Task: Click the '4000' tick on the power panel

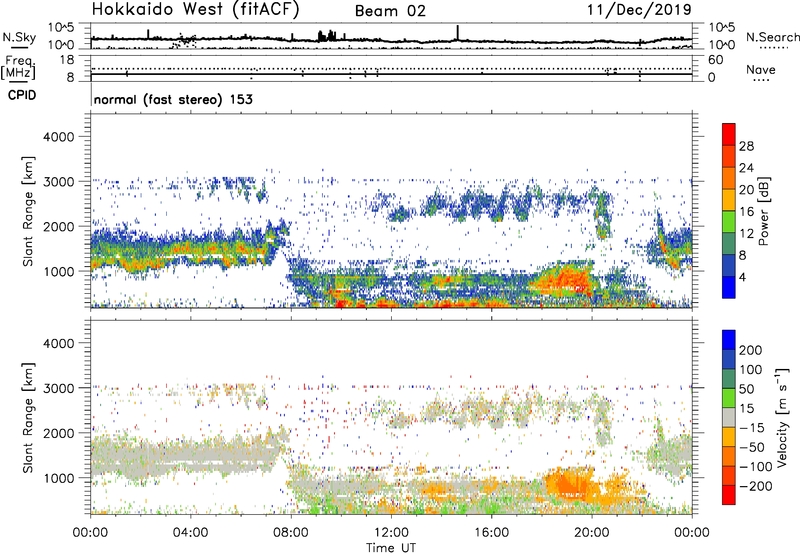Action: 58,137
